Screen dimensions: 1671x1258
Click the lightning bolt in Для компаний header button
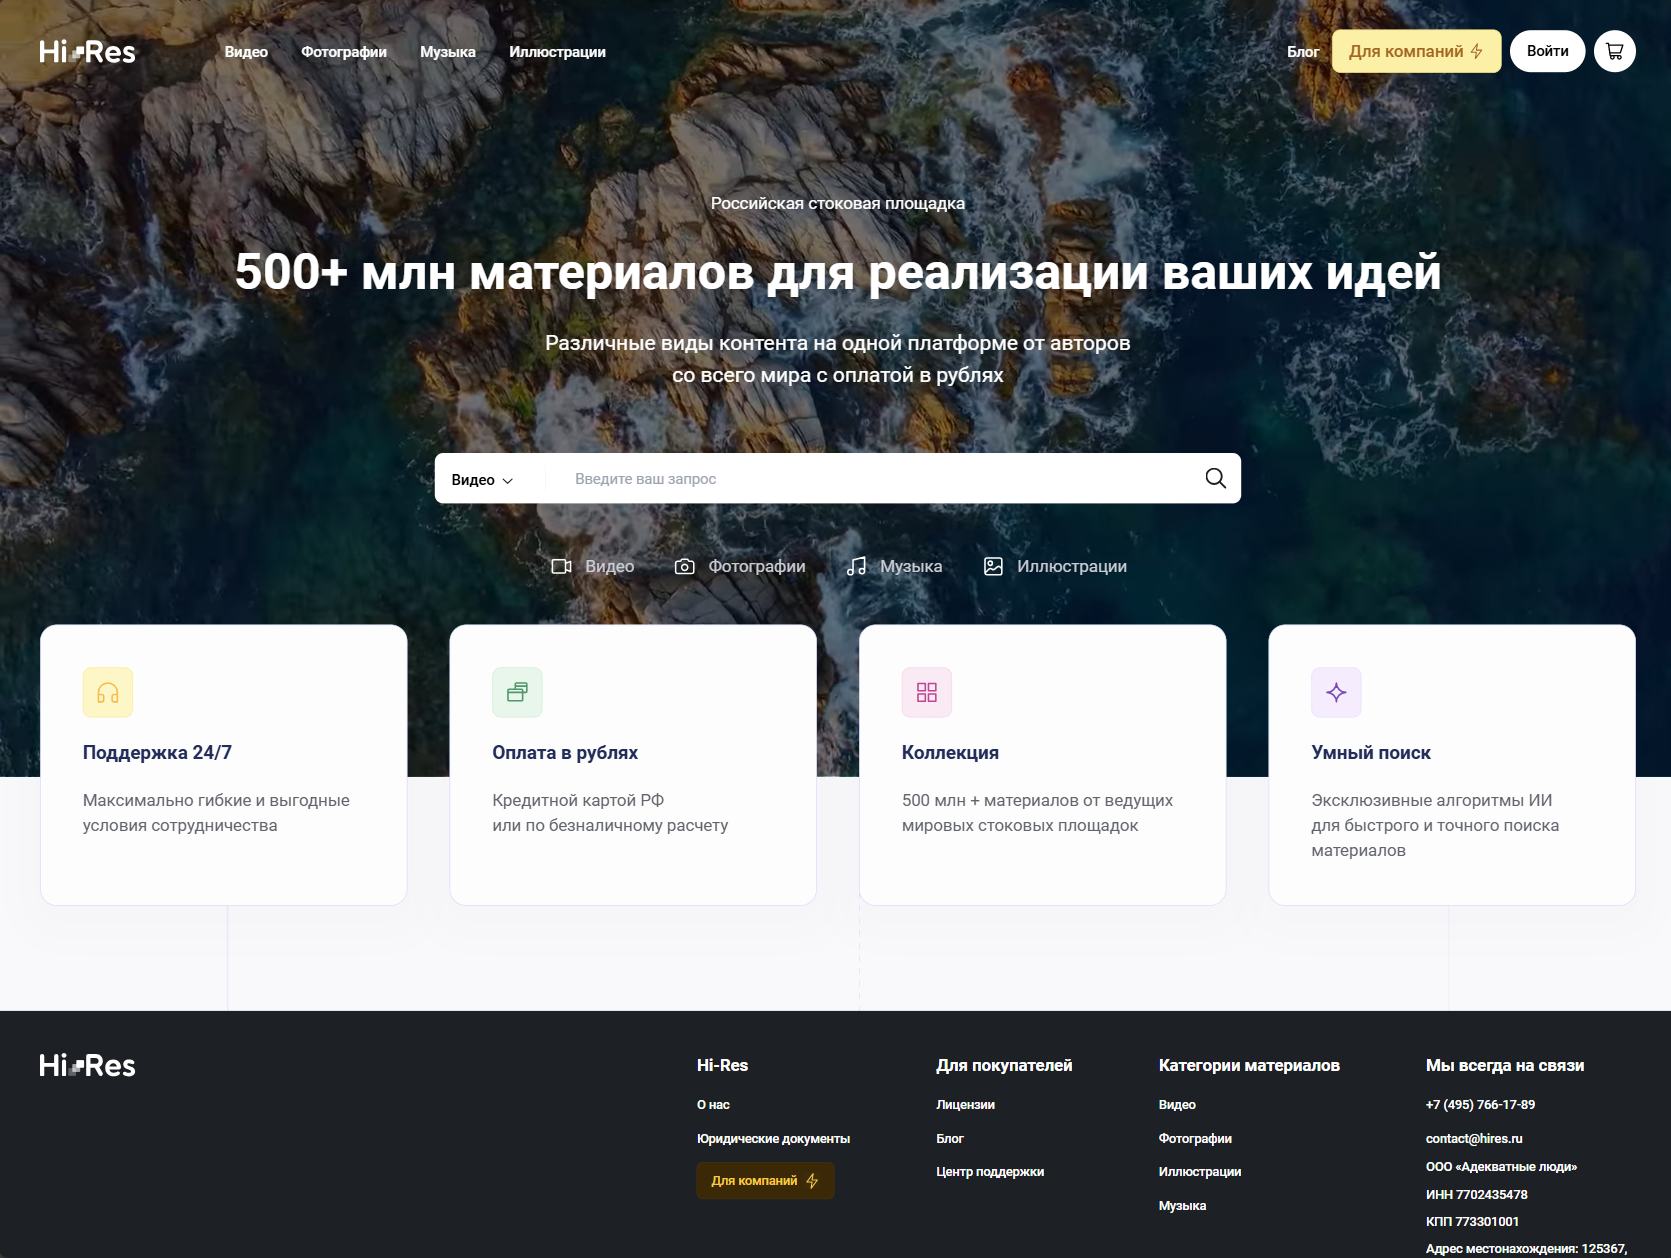1477,51
